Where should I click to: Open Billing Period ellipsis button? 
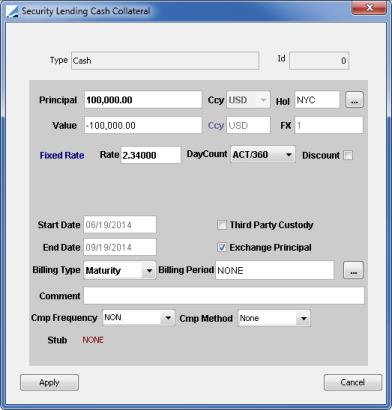(x=353, y=270)
